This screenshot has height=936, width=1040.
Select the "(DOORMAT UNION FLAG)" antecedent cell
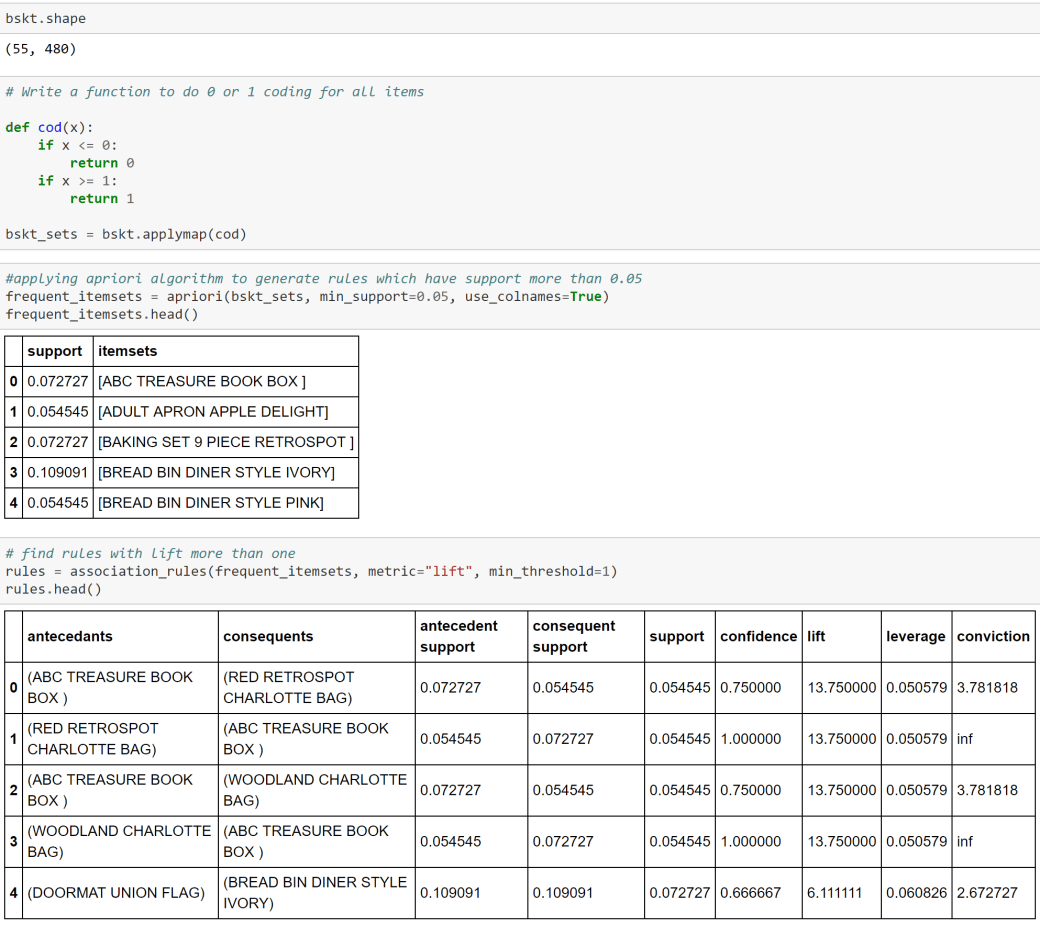click(x=120, y=894)
